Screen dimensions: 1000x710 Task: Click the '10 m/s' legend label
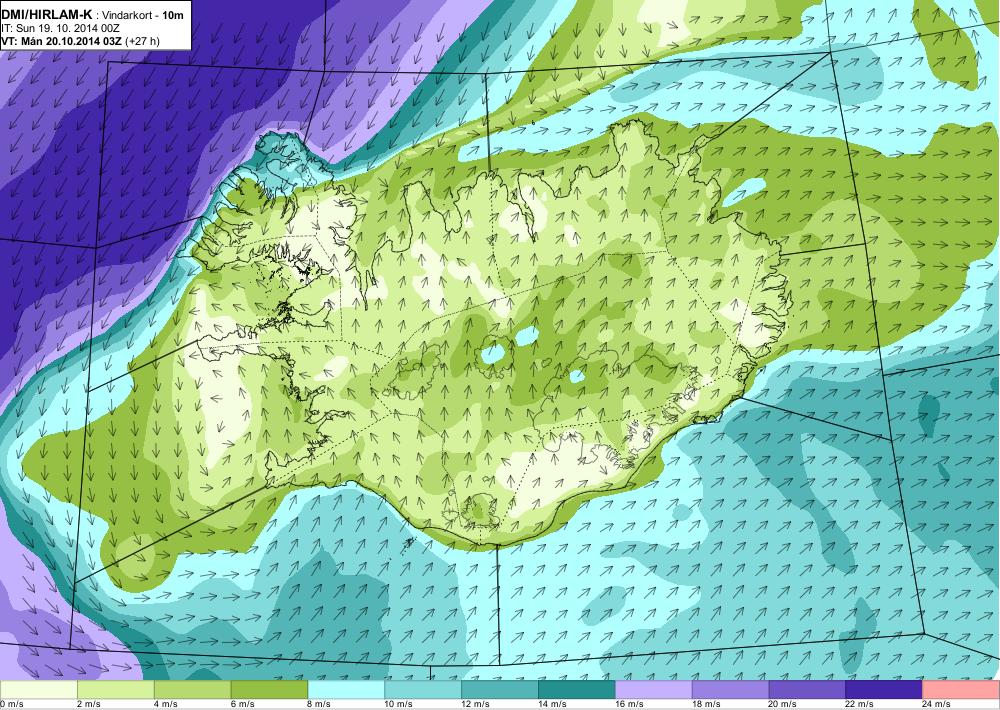click(399, 704)
